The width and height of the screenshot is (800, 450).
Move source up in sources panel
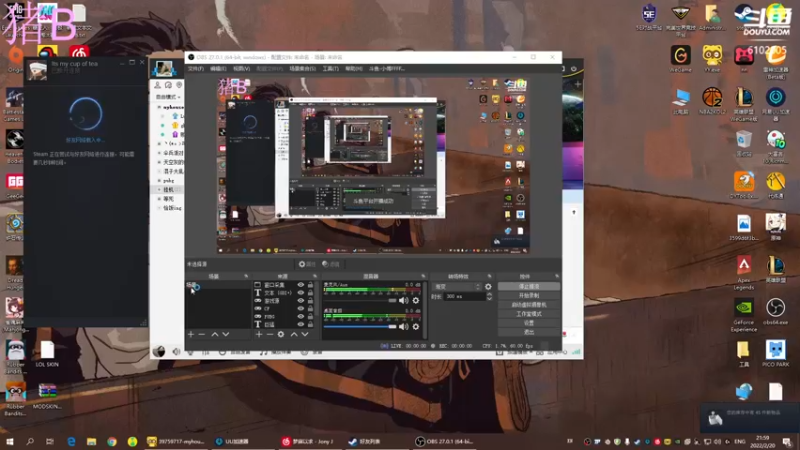(294, 334)
